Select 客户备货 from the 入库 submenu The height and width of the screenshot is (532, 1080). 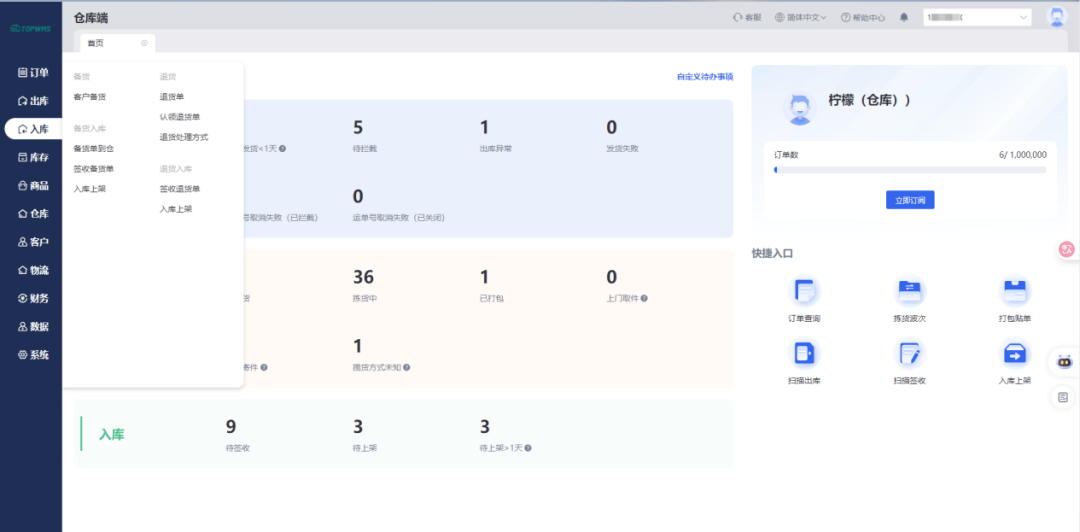[x=89, y=97]
